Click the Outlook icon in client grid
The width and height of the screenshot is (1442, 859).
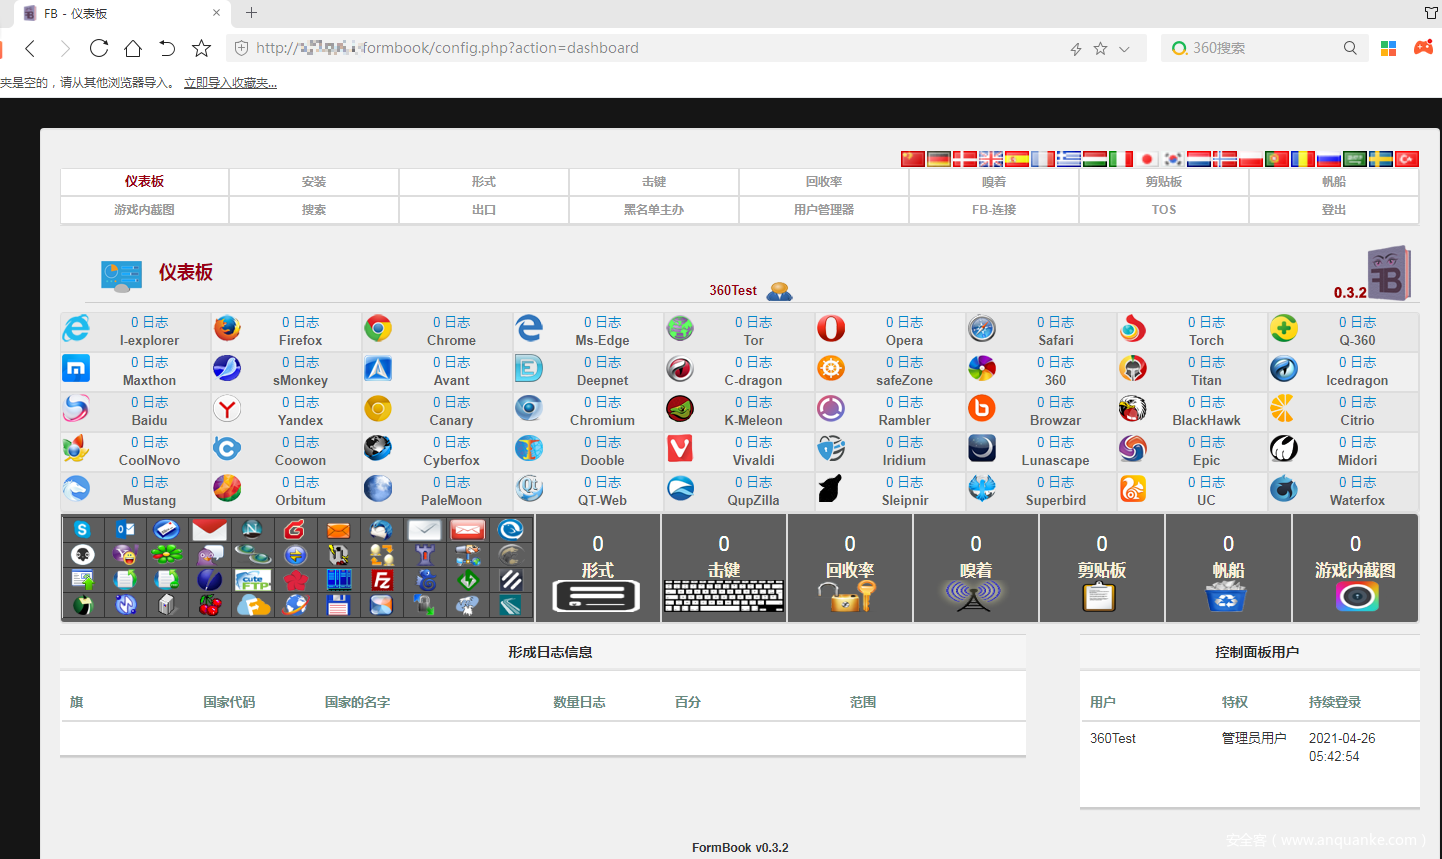tap(125, 530)
